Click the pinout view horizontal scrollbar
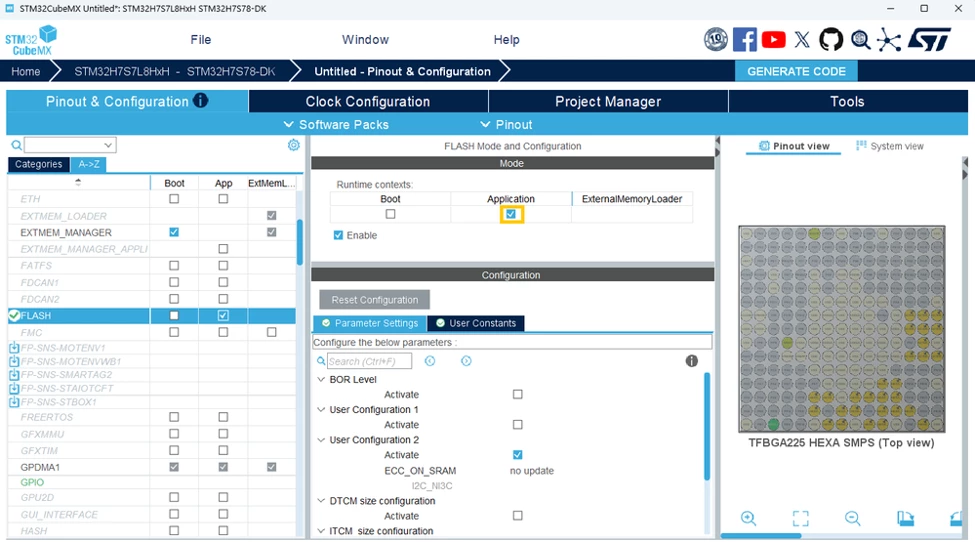This screenshot has width=975, height=542. pyautogui.click(x=761, y=536)
